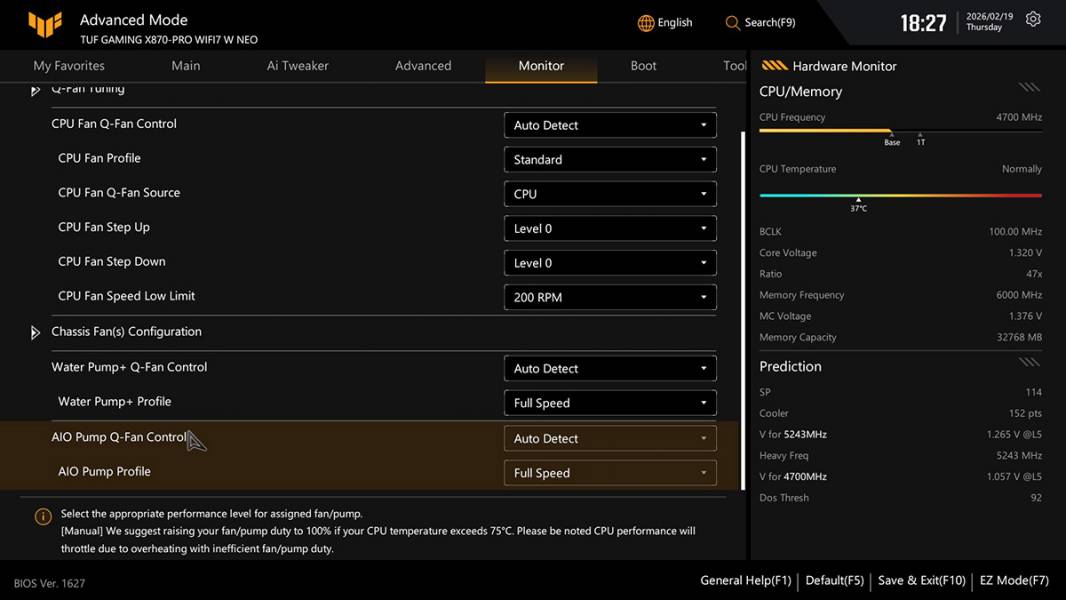Switch to the Ai Tweaker tab
1066x600 pixels.
298,66
